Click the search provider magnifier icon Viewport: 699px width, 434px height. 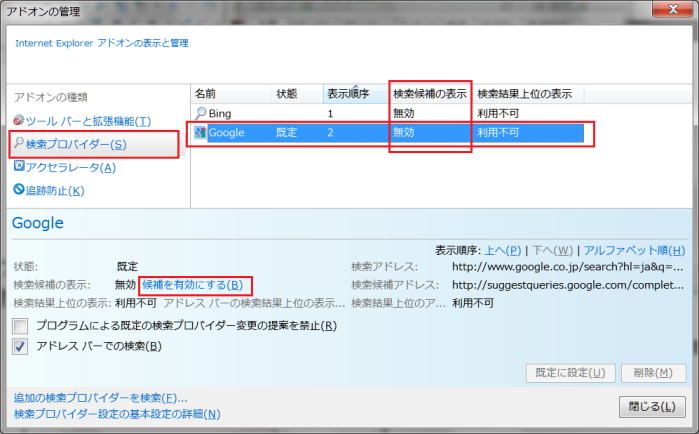point(19,143)
